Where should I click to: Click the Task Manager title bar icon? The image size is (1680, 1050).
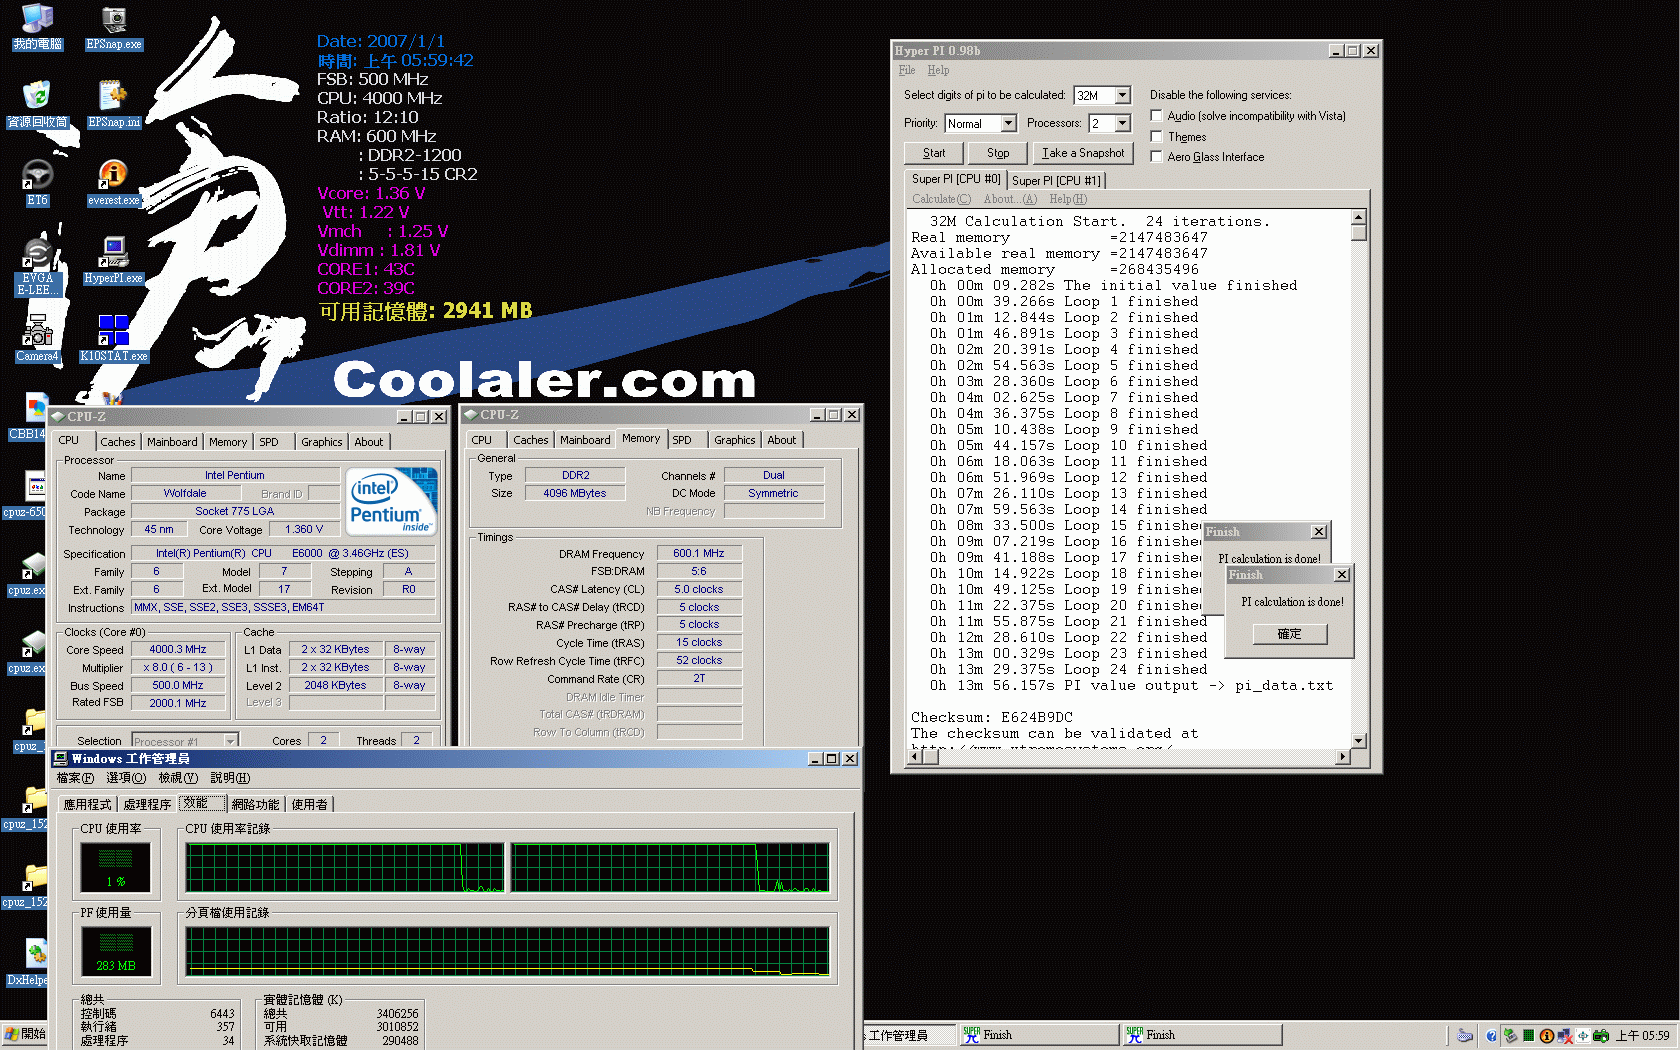[x=61, y=759]
